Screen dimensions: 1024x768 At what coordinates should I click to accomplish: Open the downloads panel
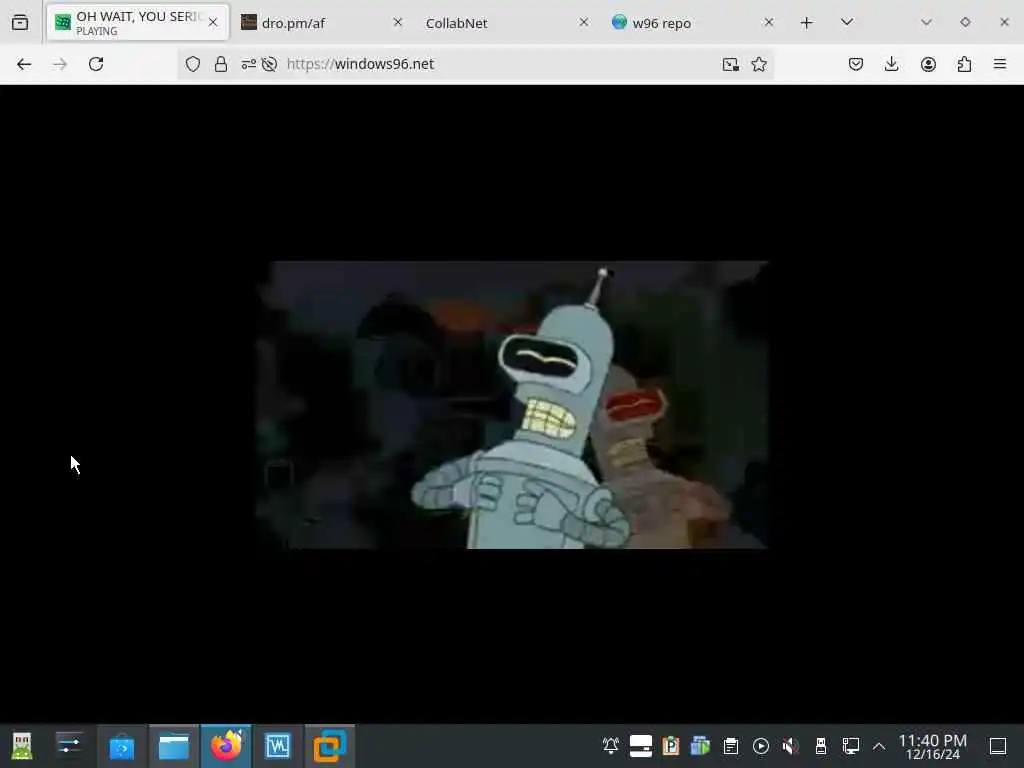click(891, 64)
